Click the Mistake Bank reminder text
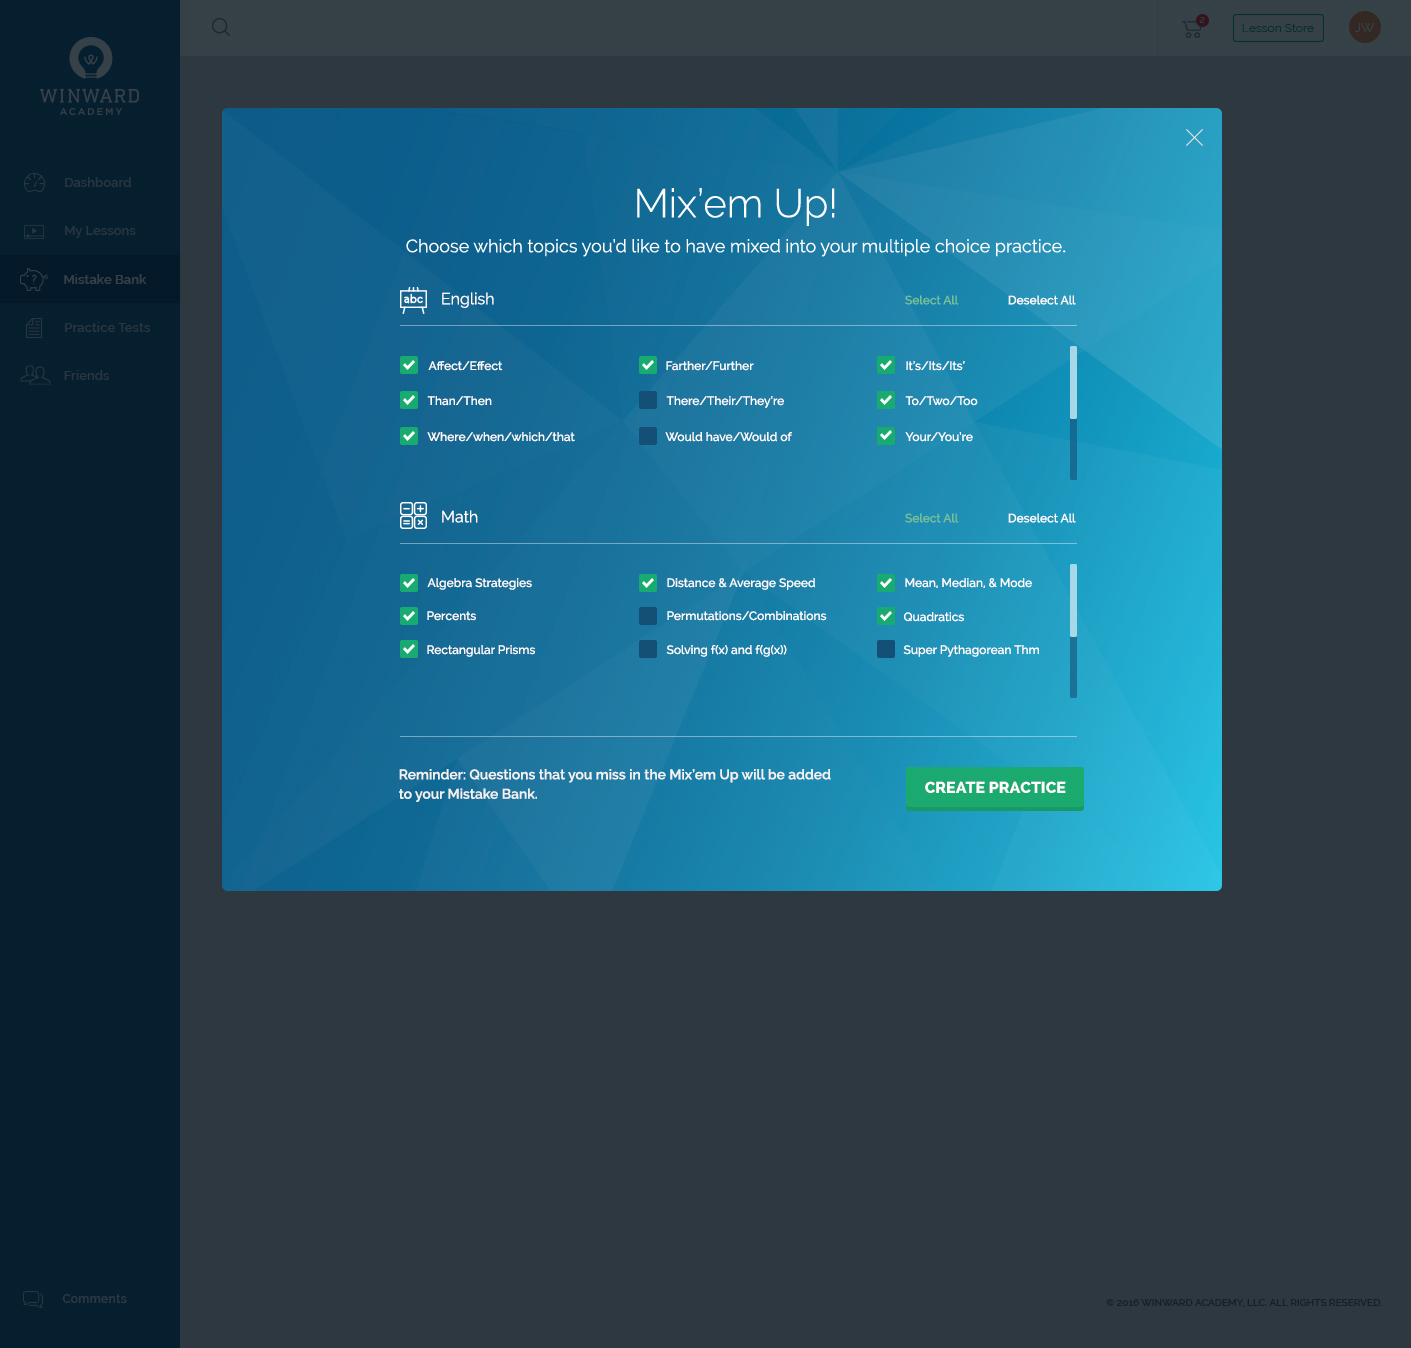The height and width of the screenshot is (1348, 1411). click(615, 784)
